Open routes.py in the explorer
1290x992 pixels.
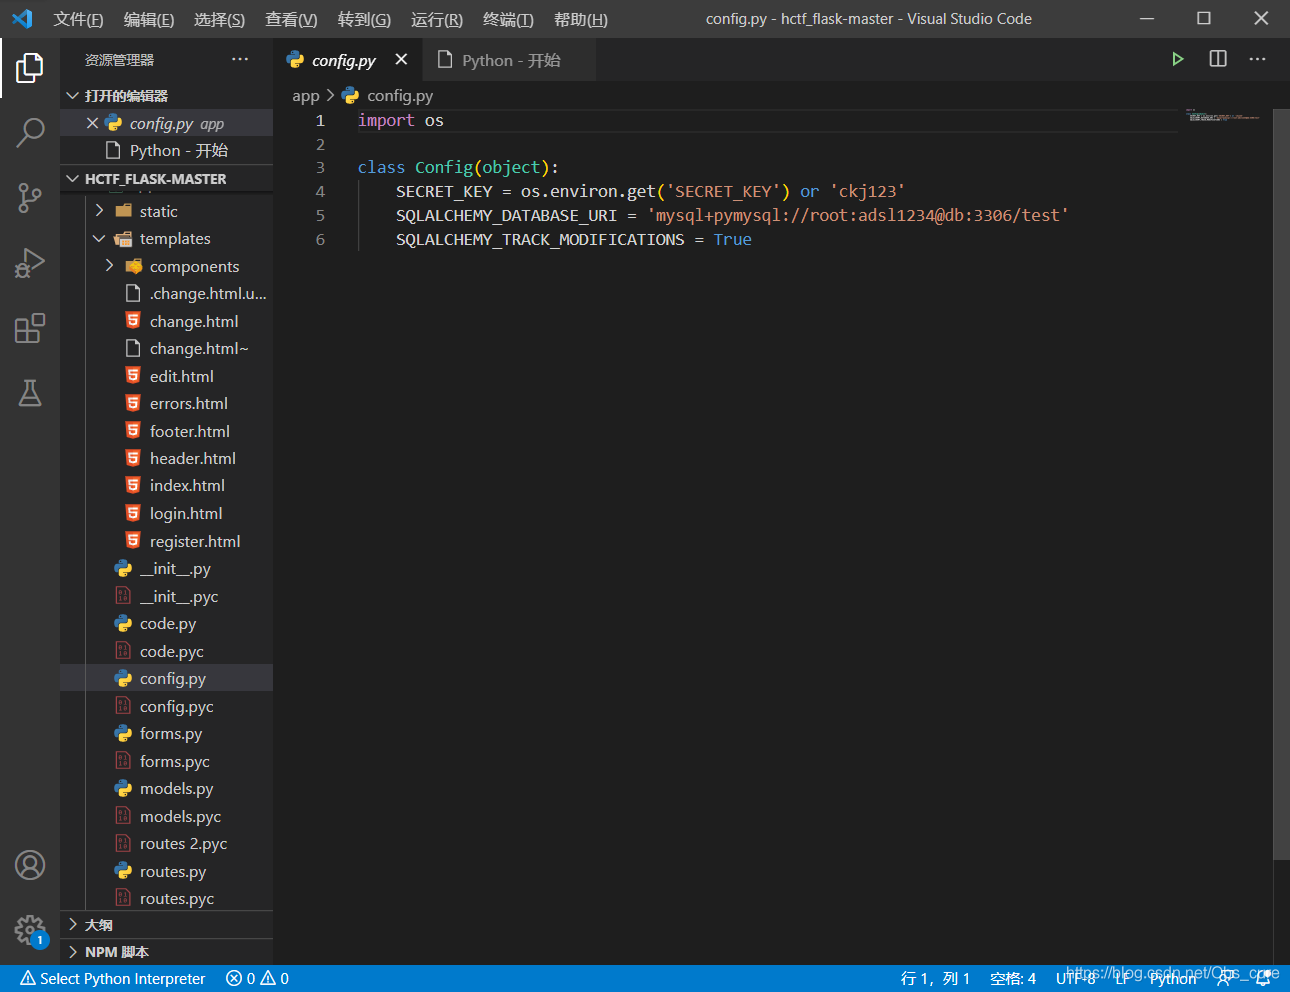coord(172,871)
